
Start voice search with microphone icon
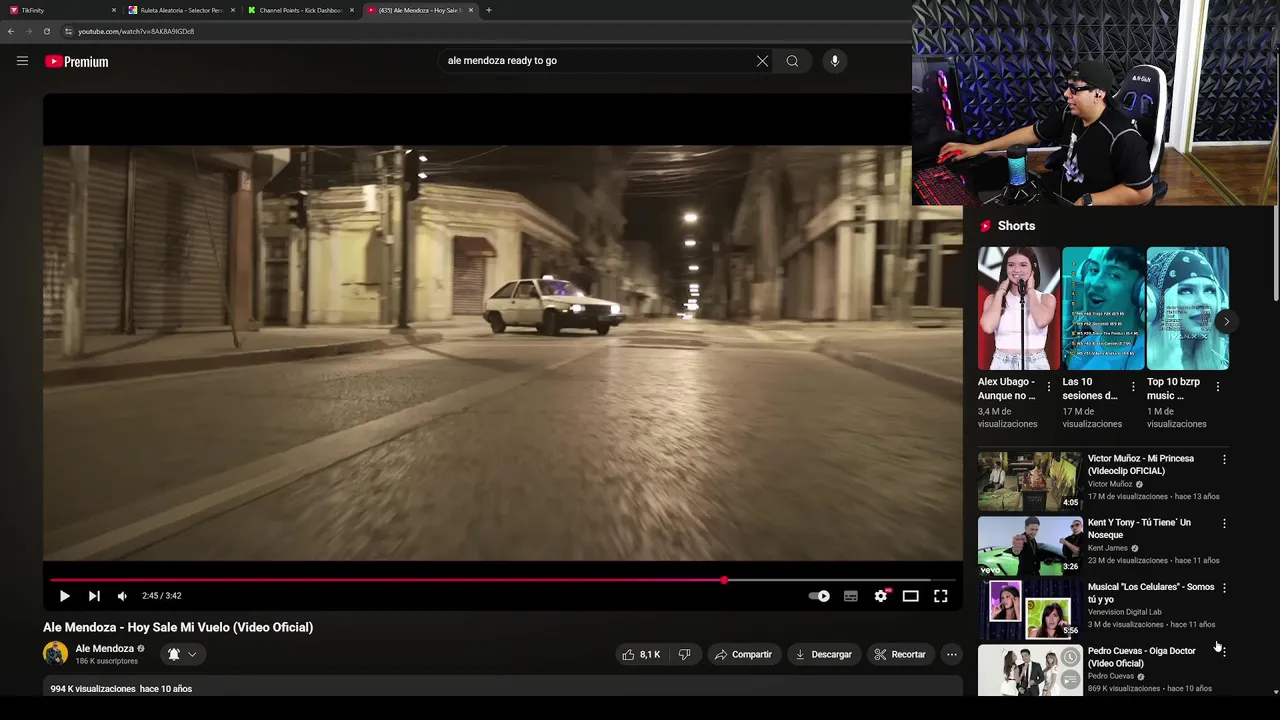click(835, 61)
